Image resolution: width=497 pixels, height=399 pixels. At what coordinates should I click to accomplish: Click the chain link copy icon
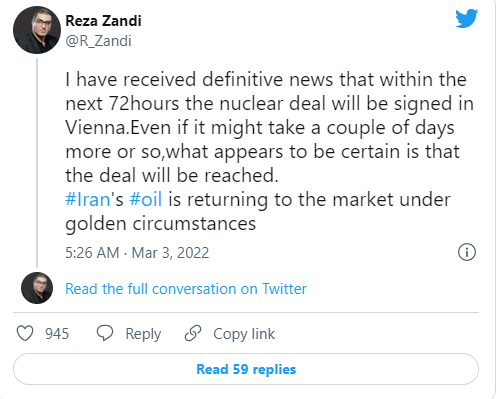tap(193, 333)
